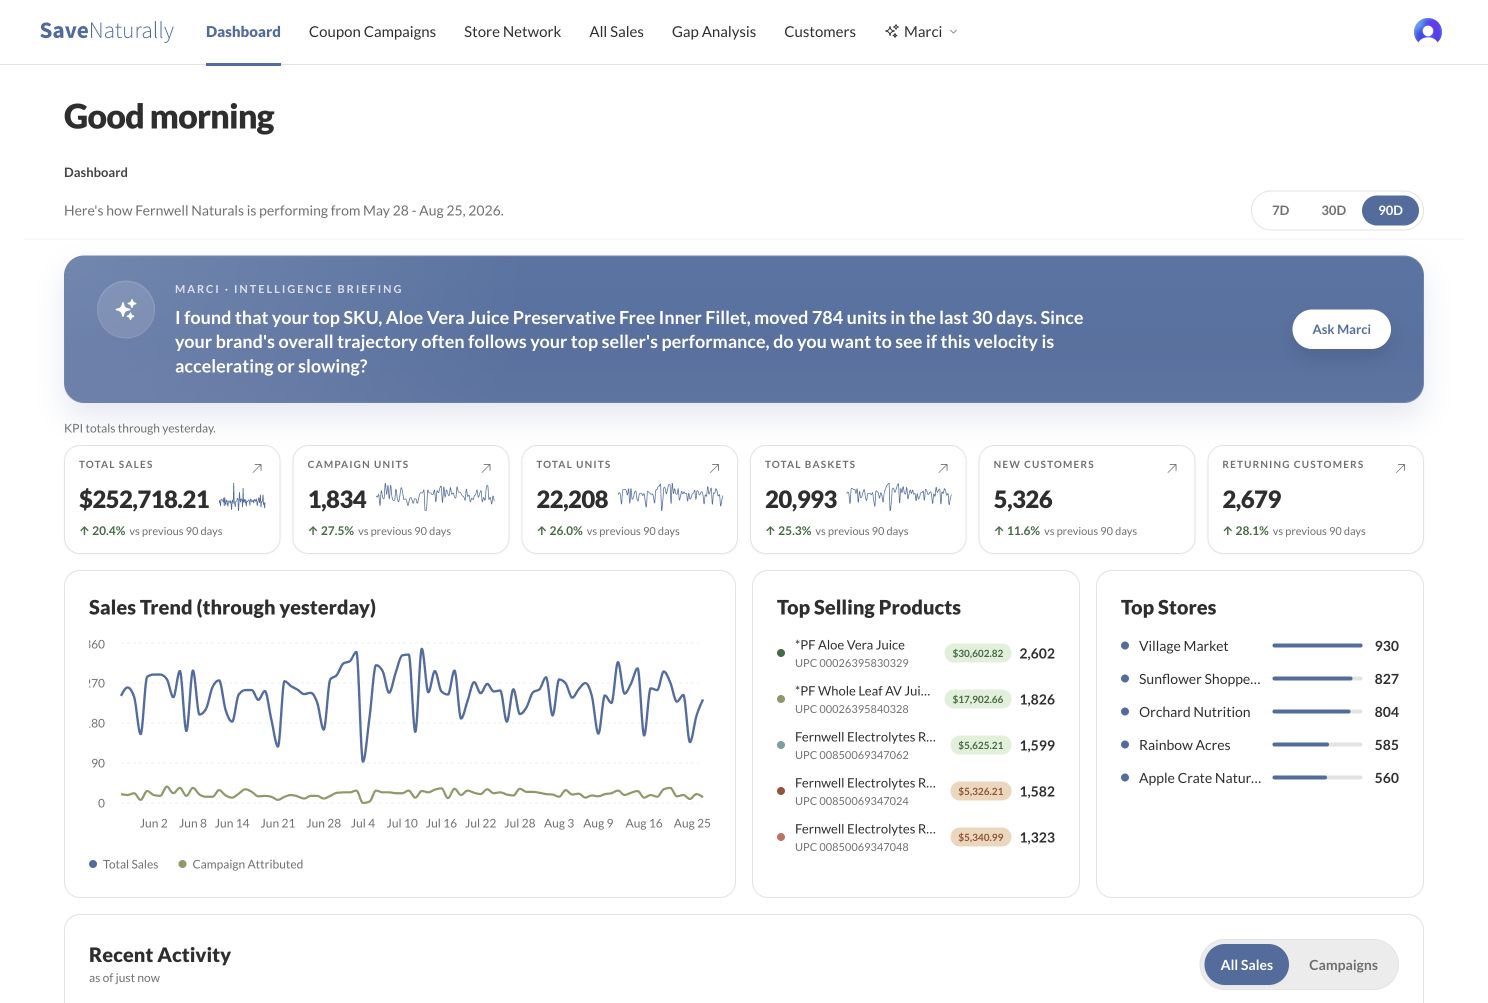Click the UPC 00850069347062 product row

point(916,745)
